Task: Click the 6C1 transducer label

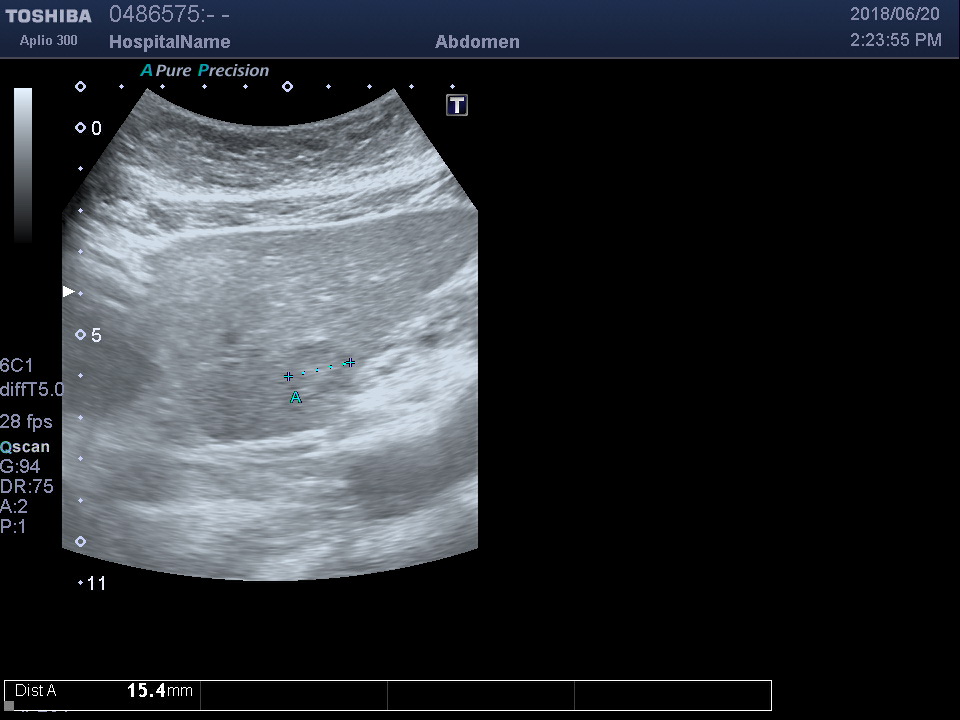Action: click(17, 366)
